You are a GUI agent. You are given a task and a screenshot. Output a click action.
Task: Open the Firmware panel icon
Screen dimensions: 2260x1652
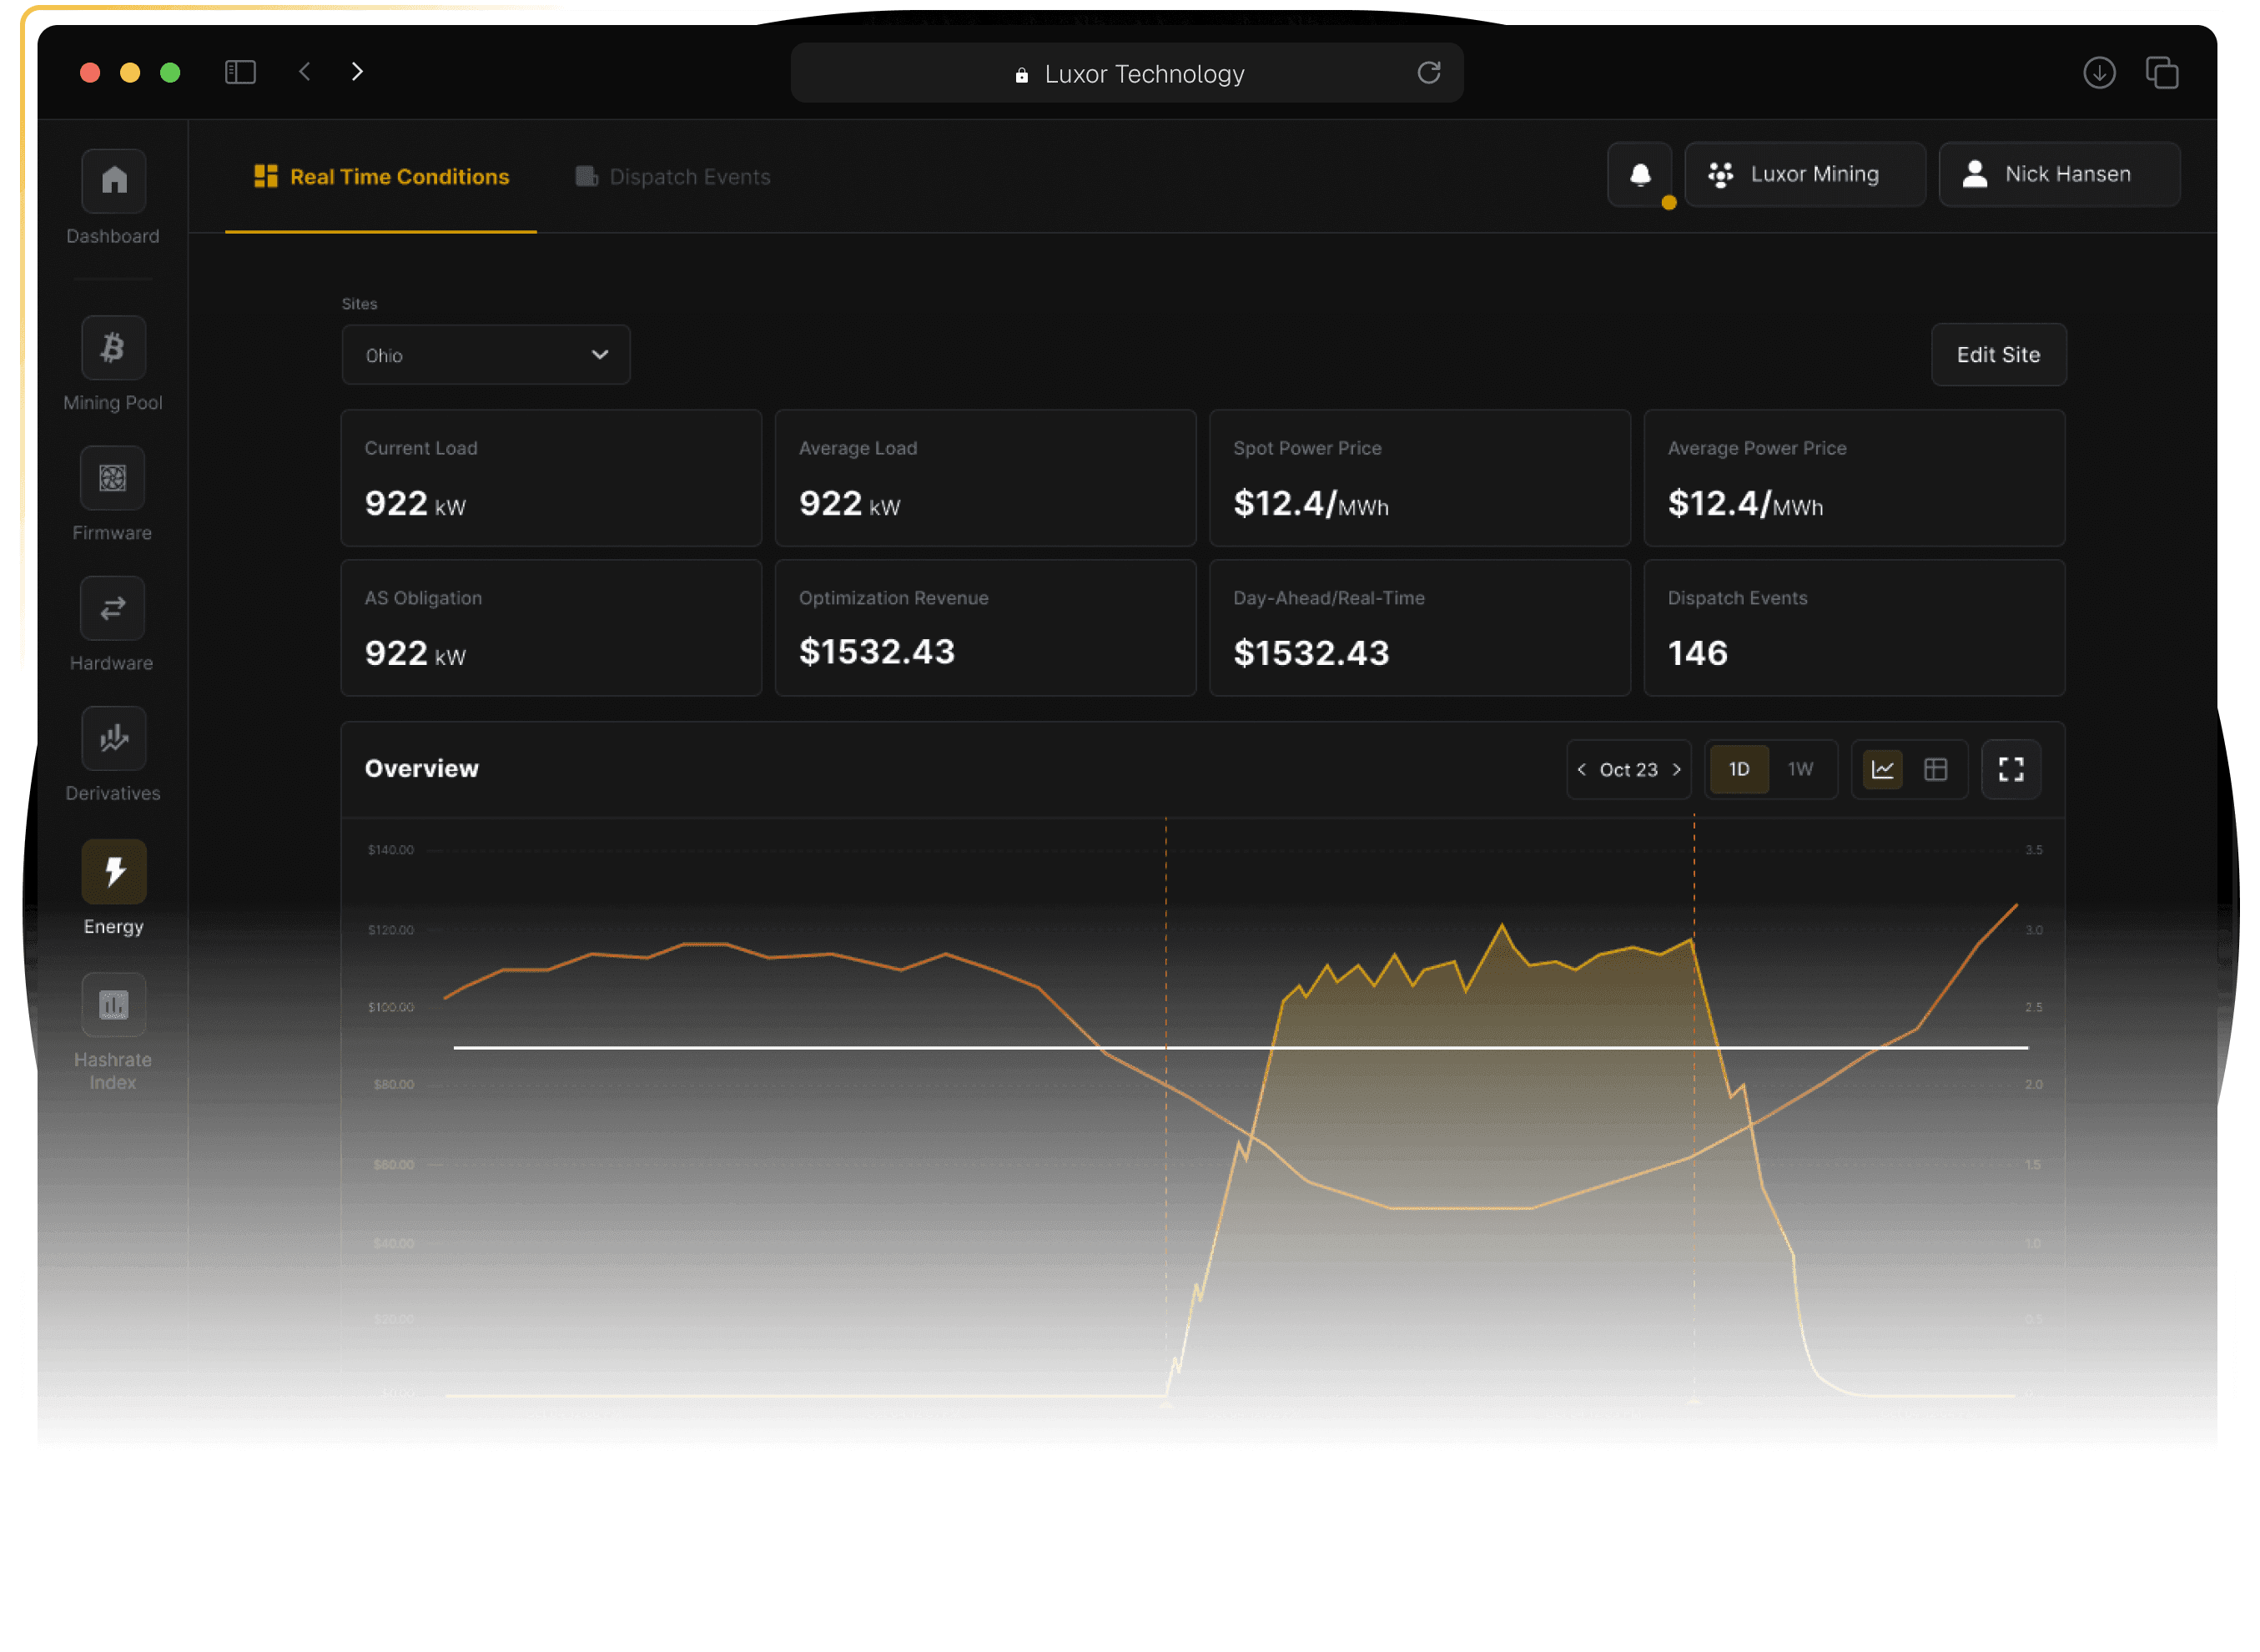pos(113,478)
